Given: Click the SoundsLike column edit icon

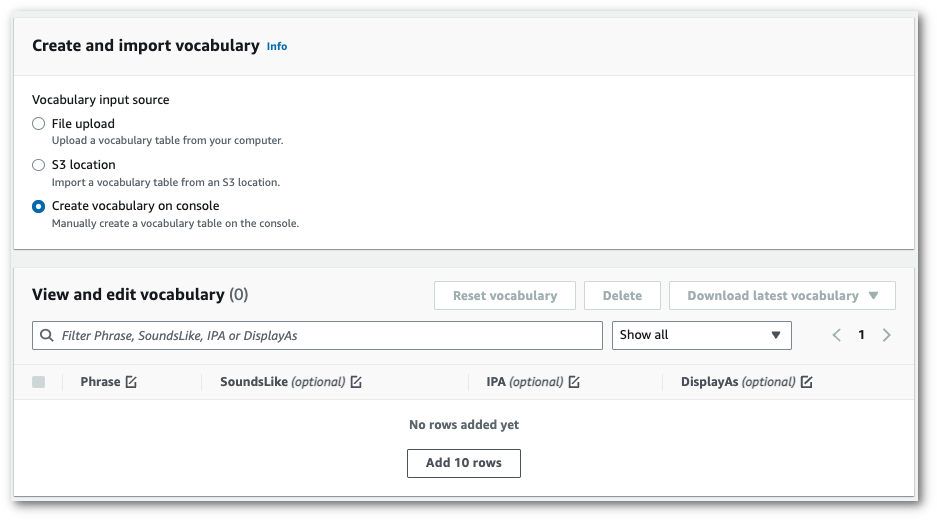Looking at the screenshot, I should 356,382.
